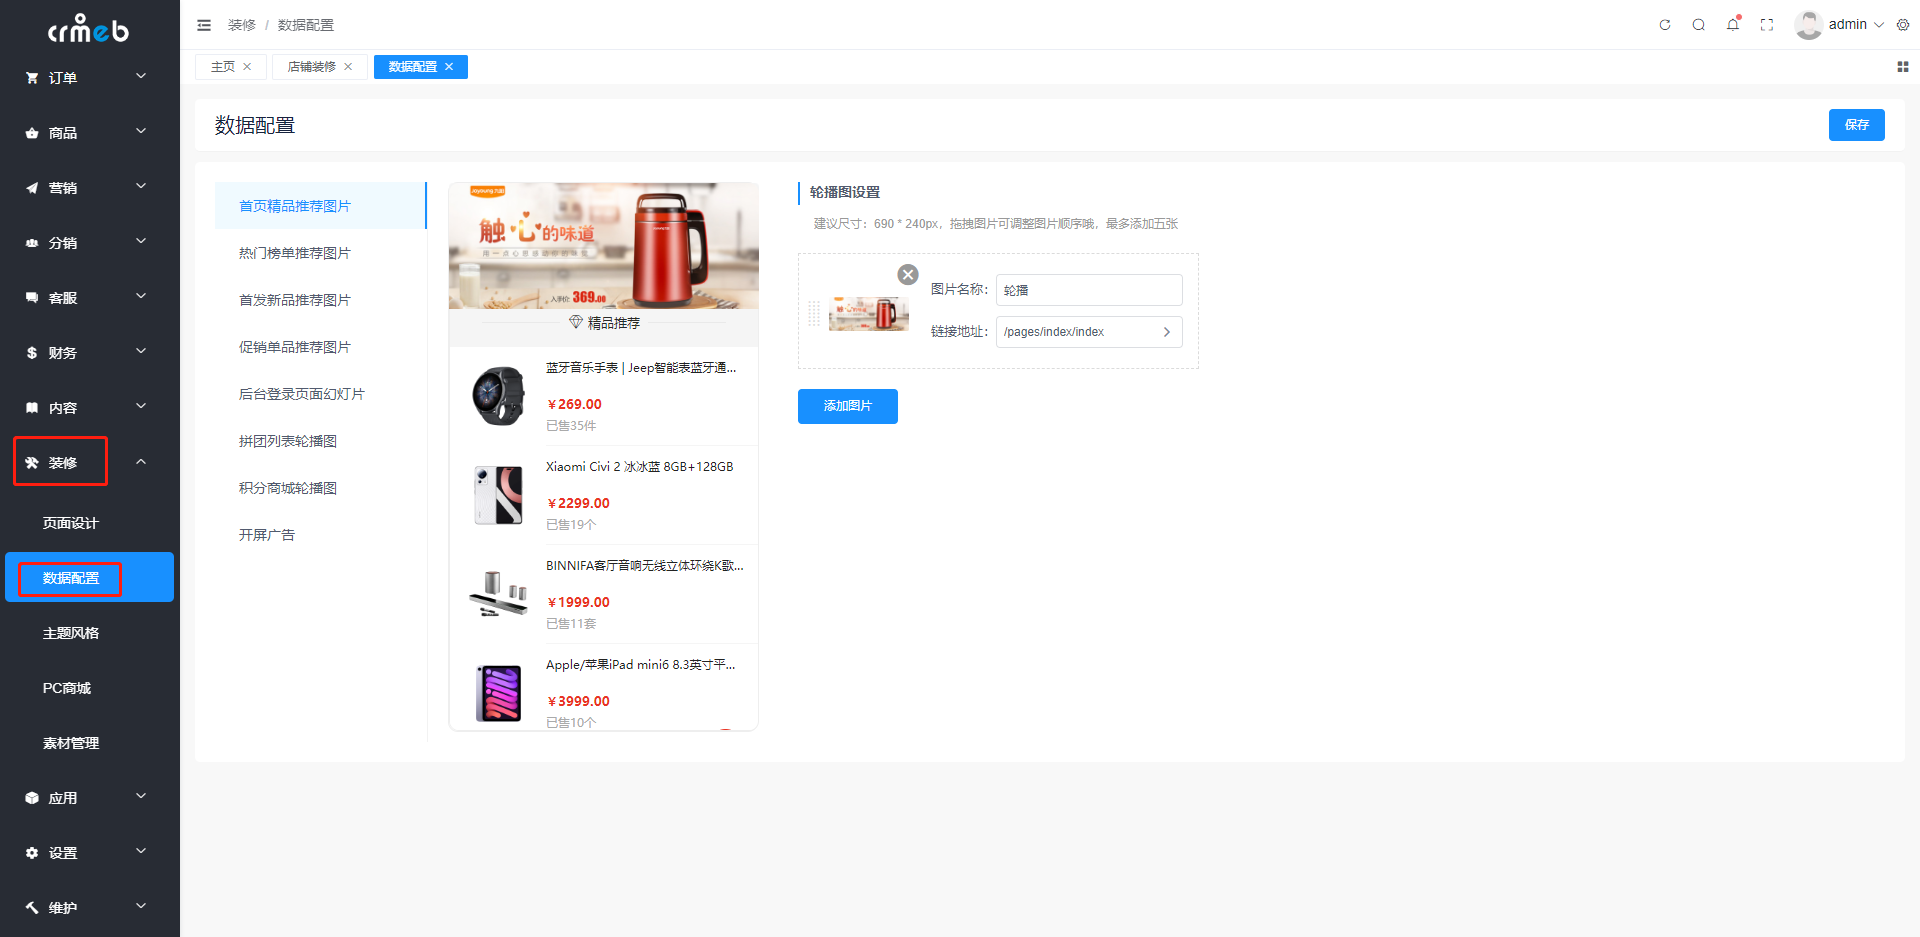Click the tab grid icon at right
Viewport: 1920px width, 937px height.
(1903, 67)
